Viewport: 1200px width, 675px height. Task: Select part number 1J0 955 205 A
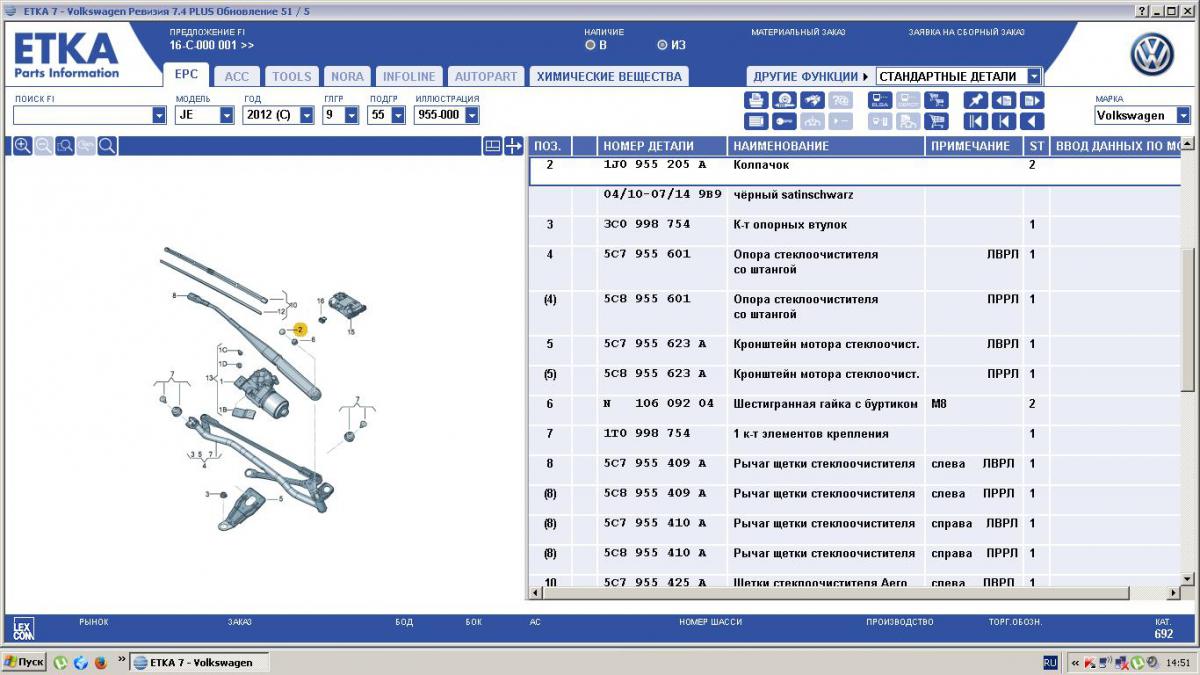[x=655, y=164]
